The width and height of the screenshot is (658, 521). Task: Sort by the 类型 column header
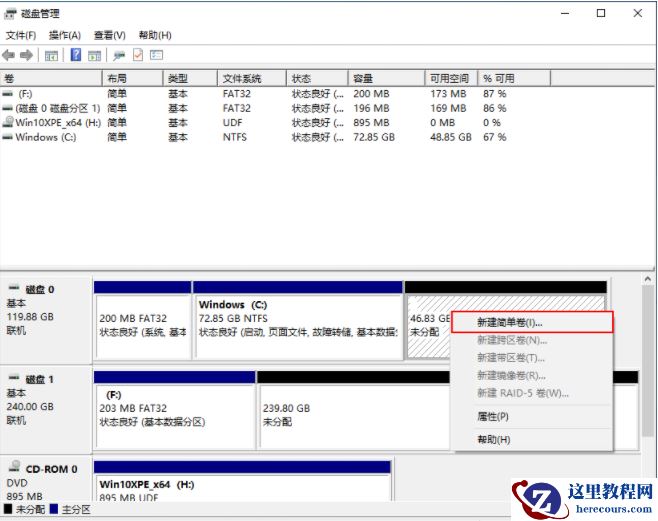click(190, 78)
